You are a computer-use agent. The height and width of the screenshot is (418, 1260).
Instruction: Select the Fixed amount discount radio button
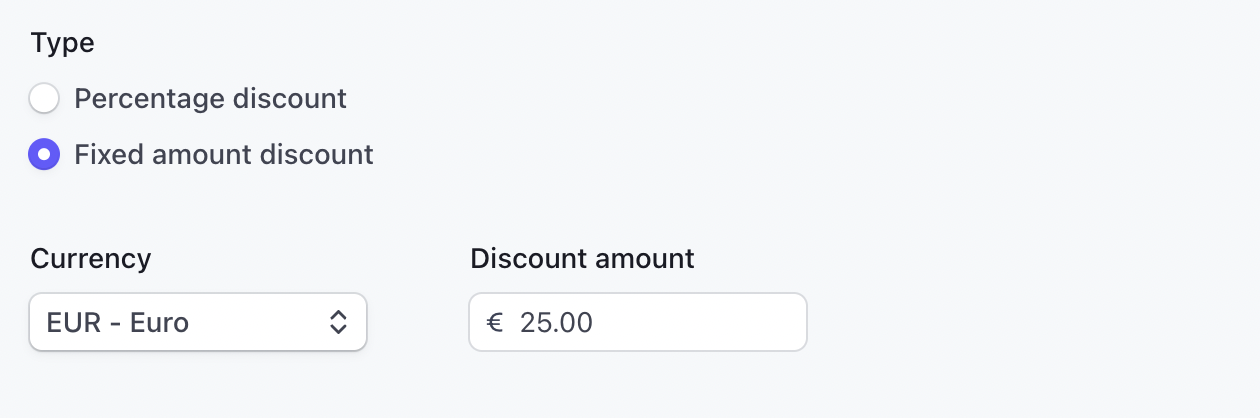coord(44,155)
